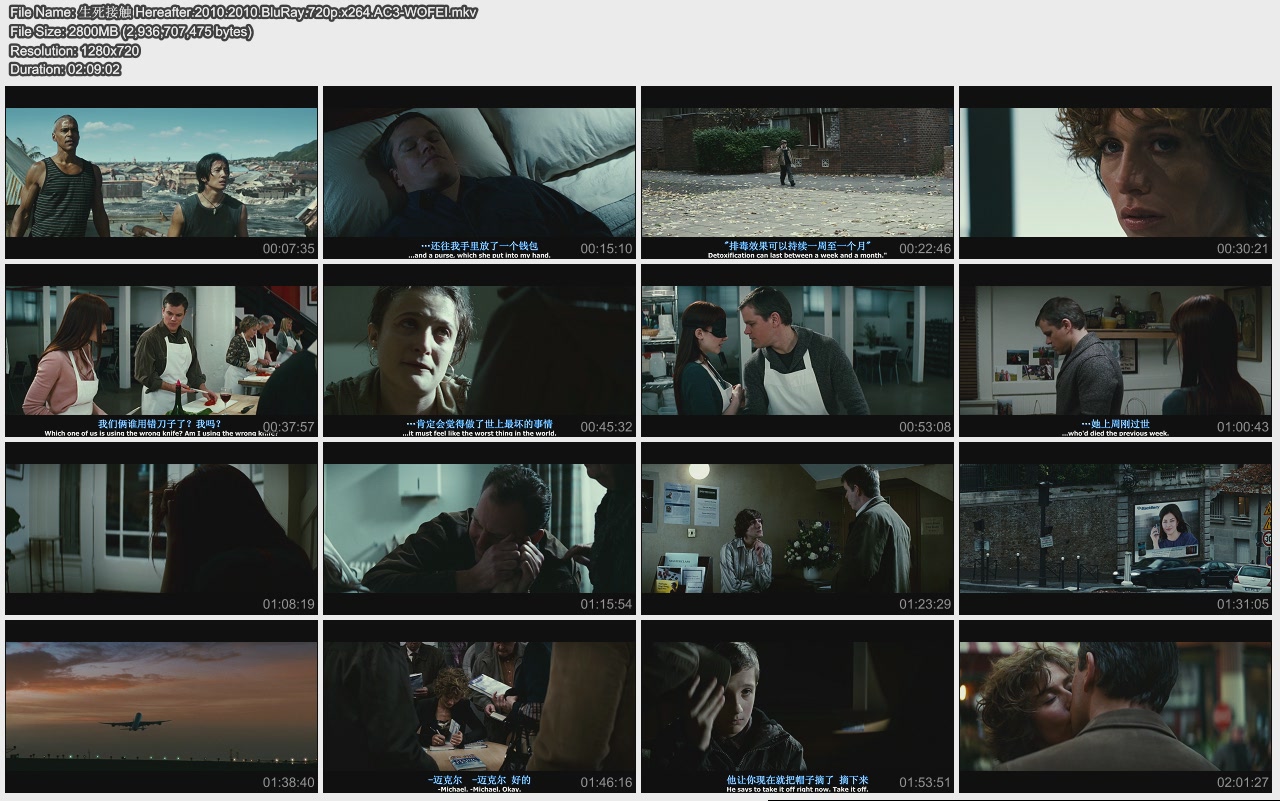Select the thumbnail timestamped 01:00:43

click(x=1115, y=350)
